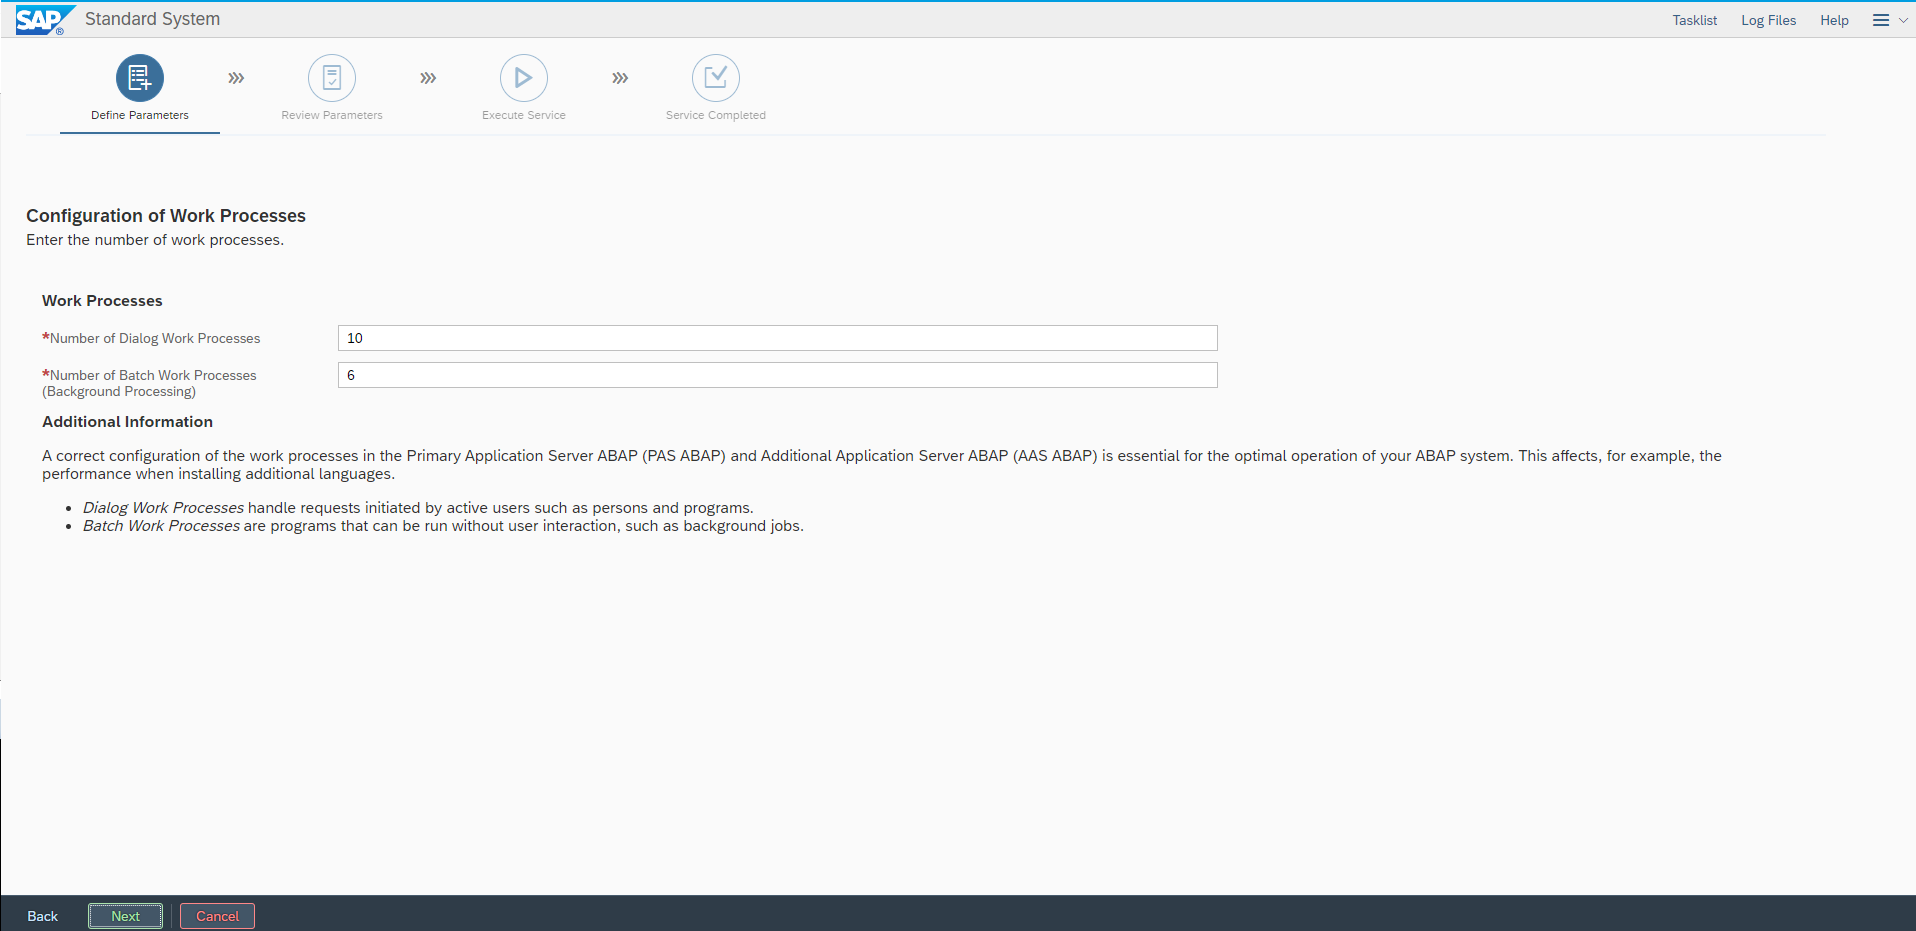Select the Service Completed checkmark icon
This screenshot has width=1916, height=931.
(716, 78)
